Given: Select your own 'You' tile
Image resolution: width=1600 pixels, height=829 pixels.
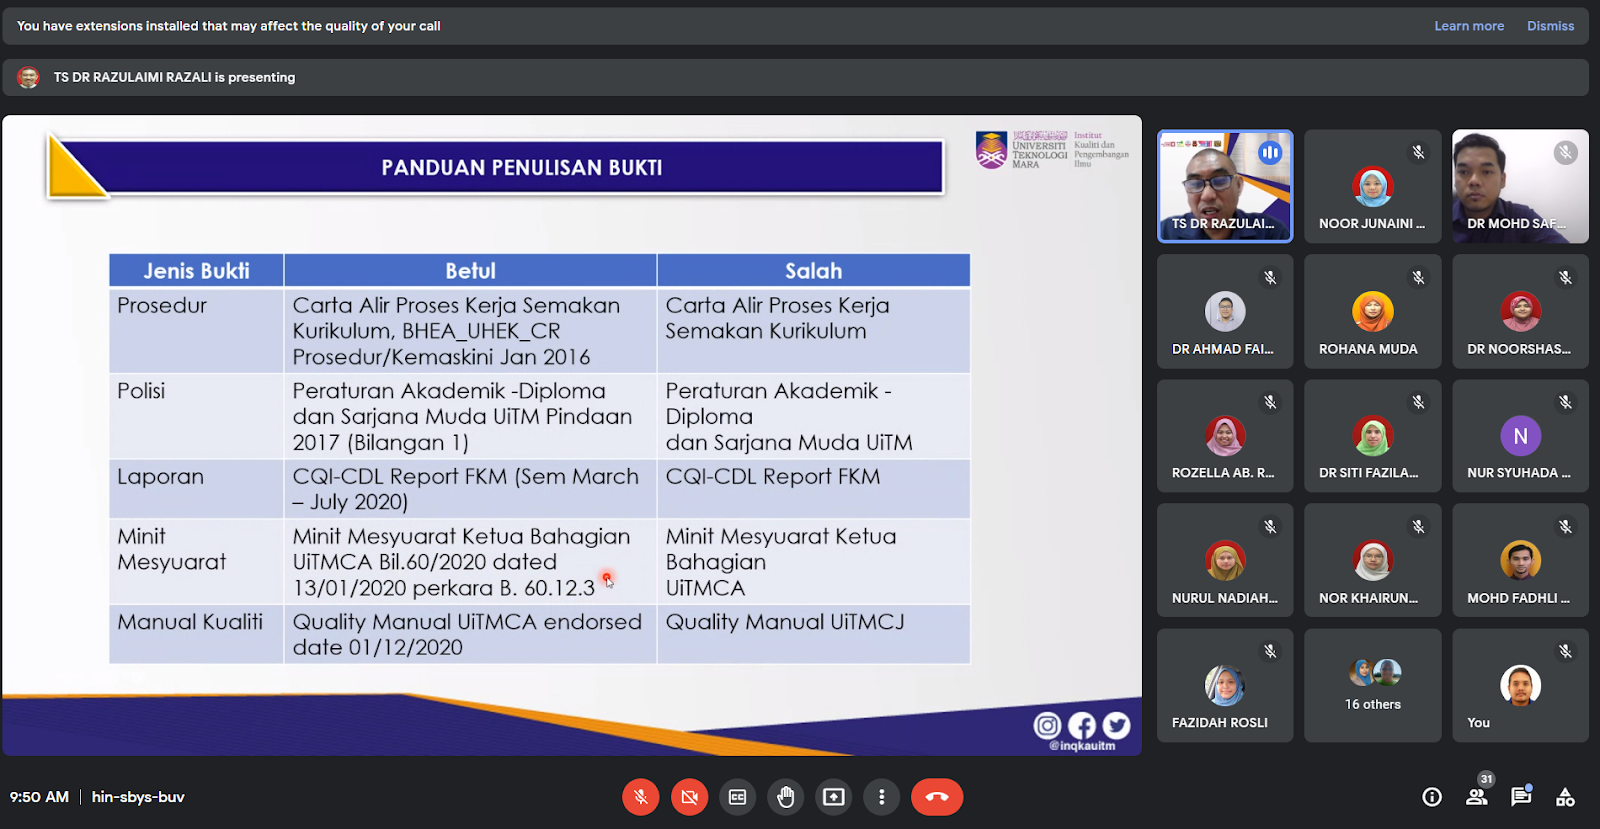Looking at the screenshot, I should pos(1520,685).
